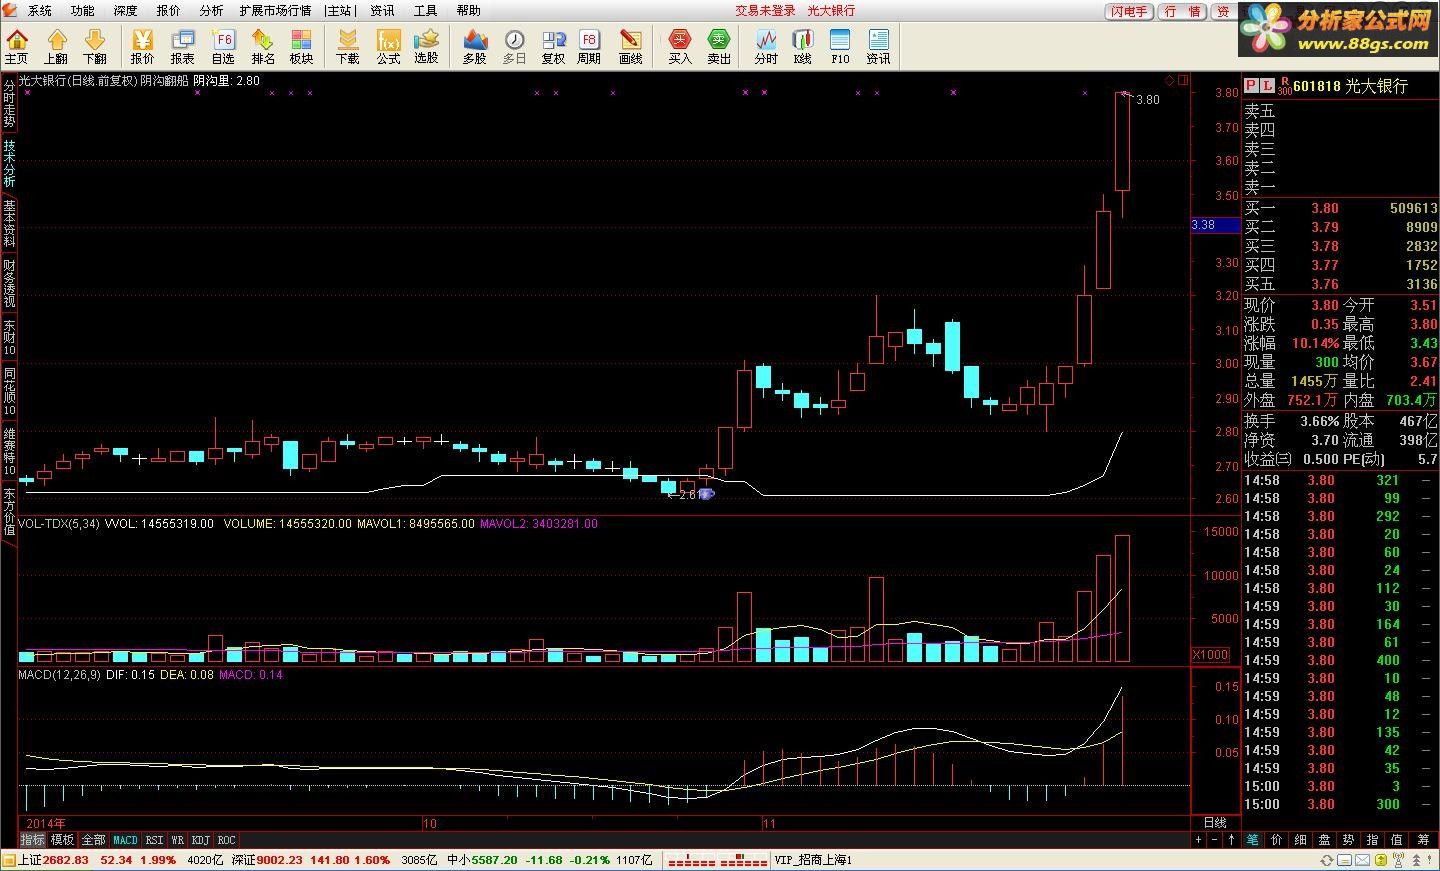Viewport: 1440px width, 871px height.
Task: Click the 下翻 page-down arrow icon
Action: 94,46
